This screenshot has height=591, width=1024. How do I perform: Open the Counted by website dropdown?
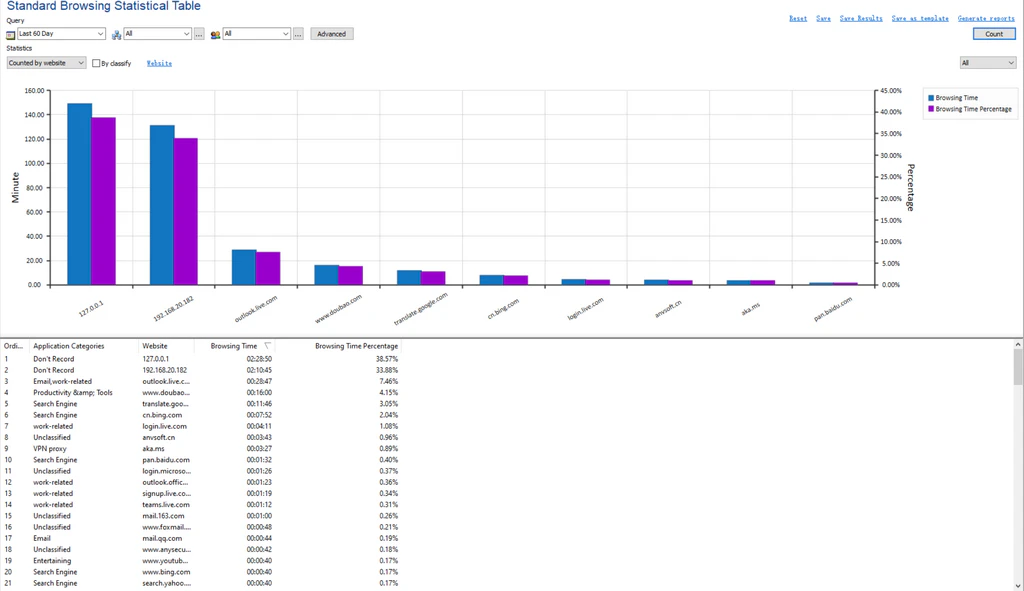click(x=46, y=63)
